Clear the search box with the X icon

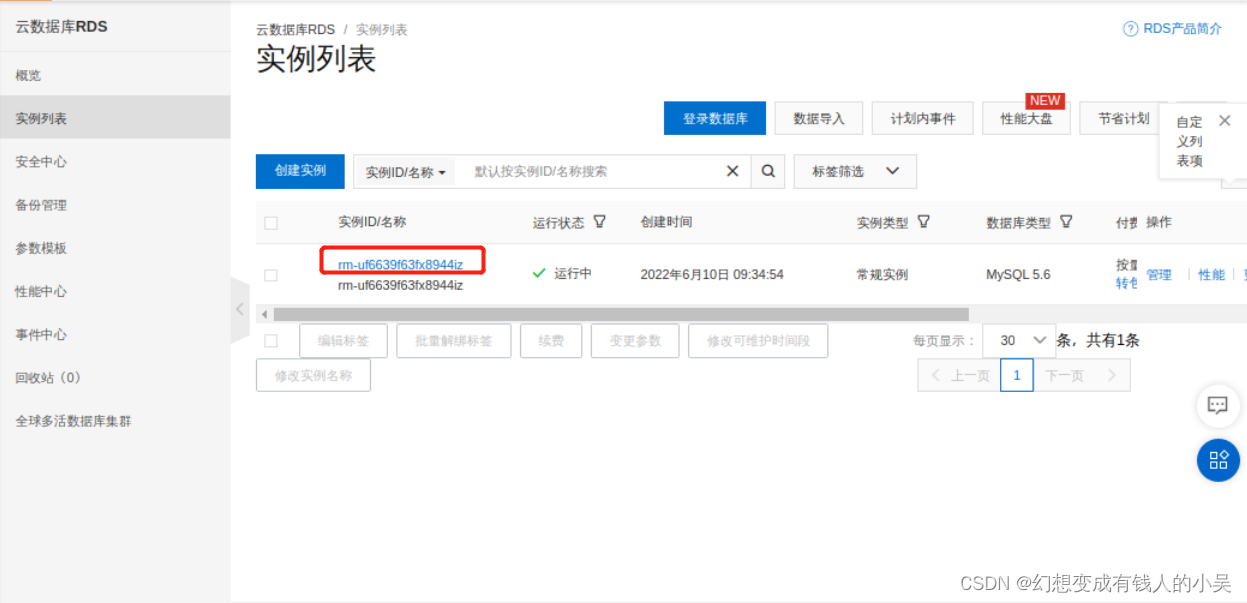(x=733, y=171)
